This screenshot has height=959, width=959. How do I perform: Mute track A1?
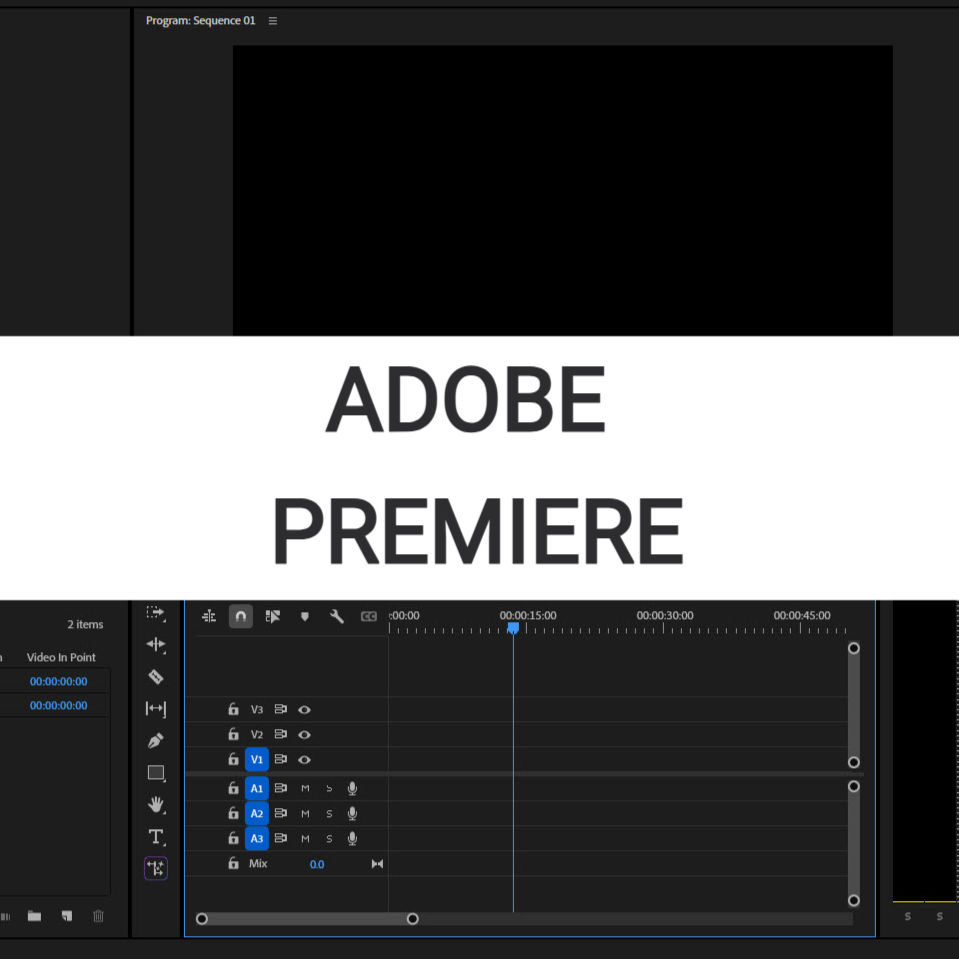coord(305,788)
